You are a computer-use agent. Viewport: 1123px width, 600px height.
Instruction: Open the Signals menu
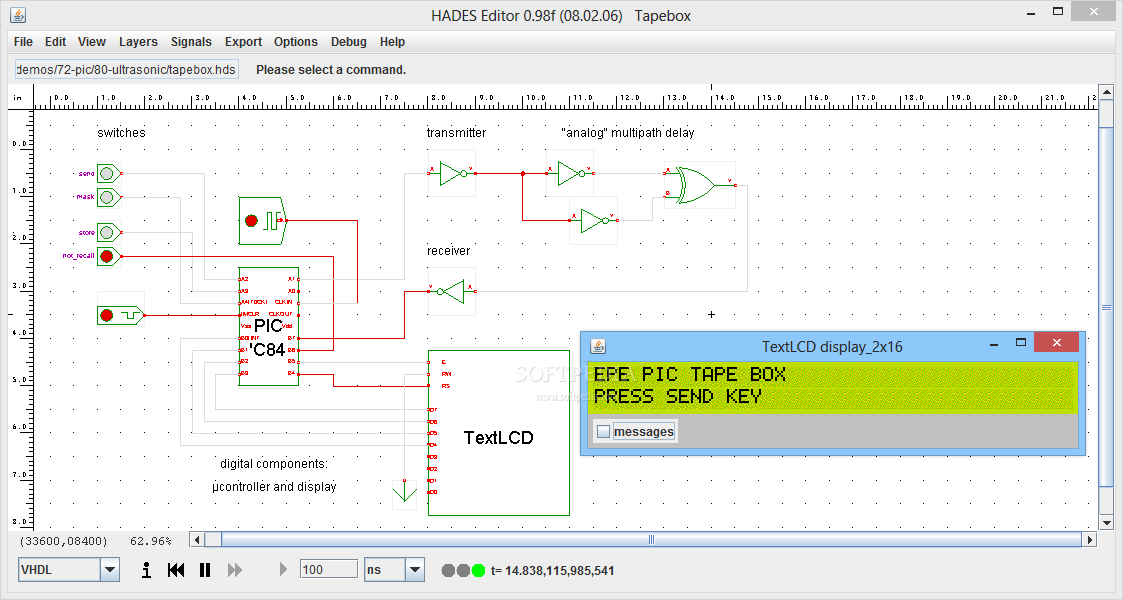pos(191,42)
